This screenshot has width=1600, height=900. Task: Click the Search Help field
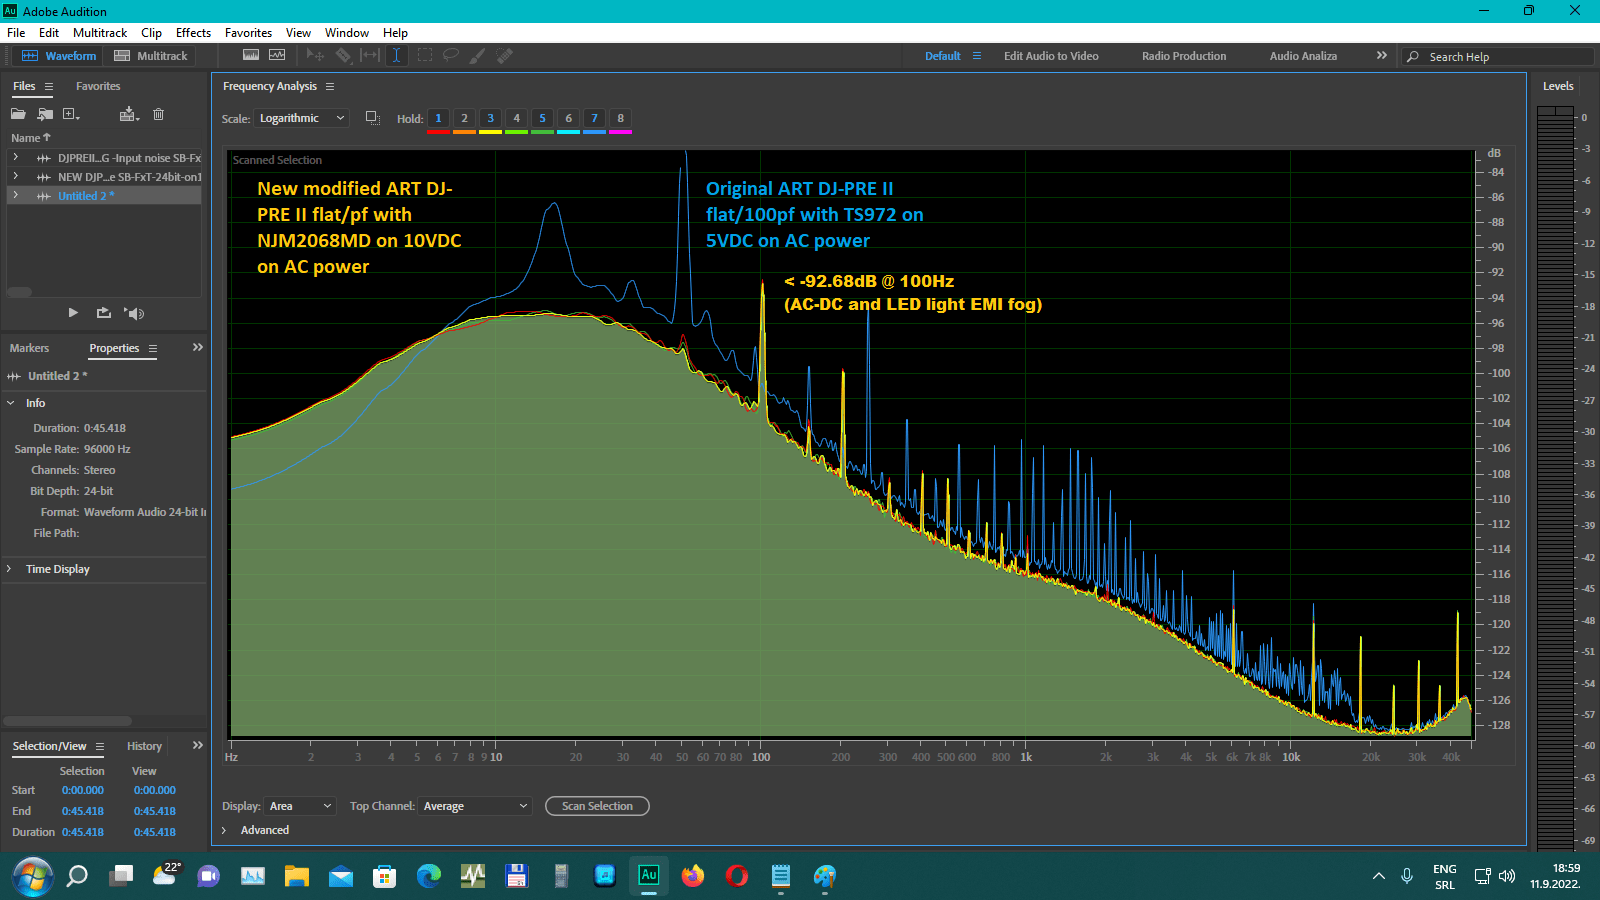click(1497, 57)
